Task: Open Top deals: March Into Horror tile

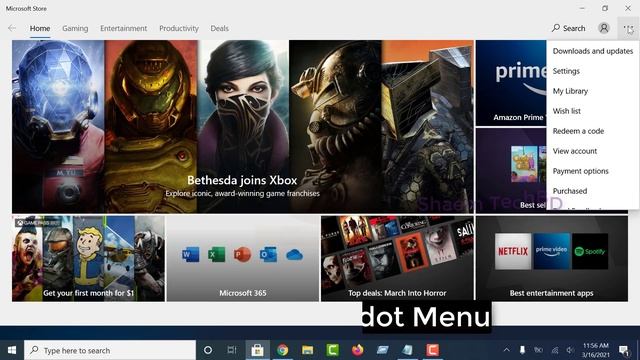Action: point(398,259)
